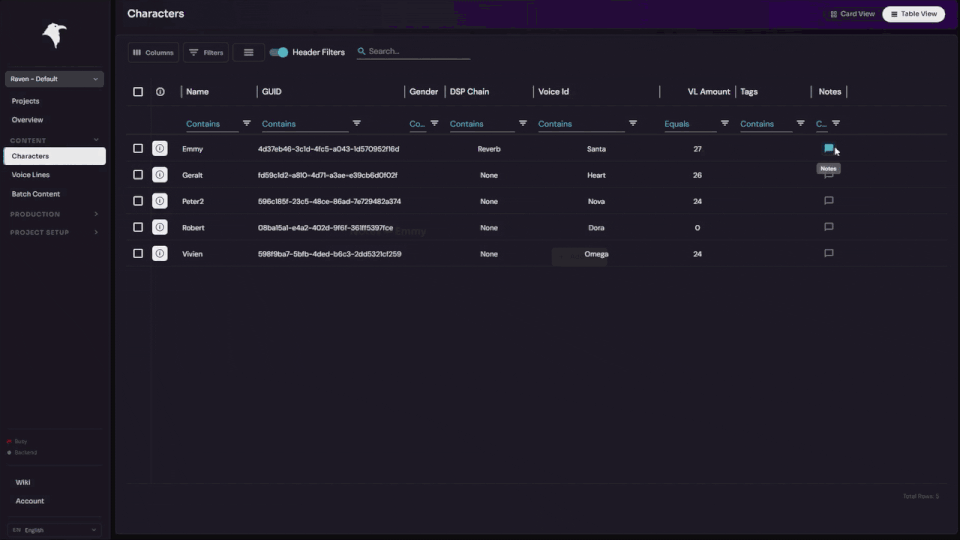Click the search magnifier icon
The image size is (960, 540).
[361, 51]
